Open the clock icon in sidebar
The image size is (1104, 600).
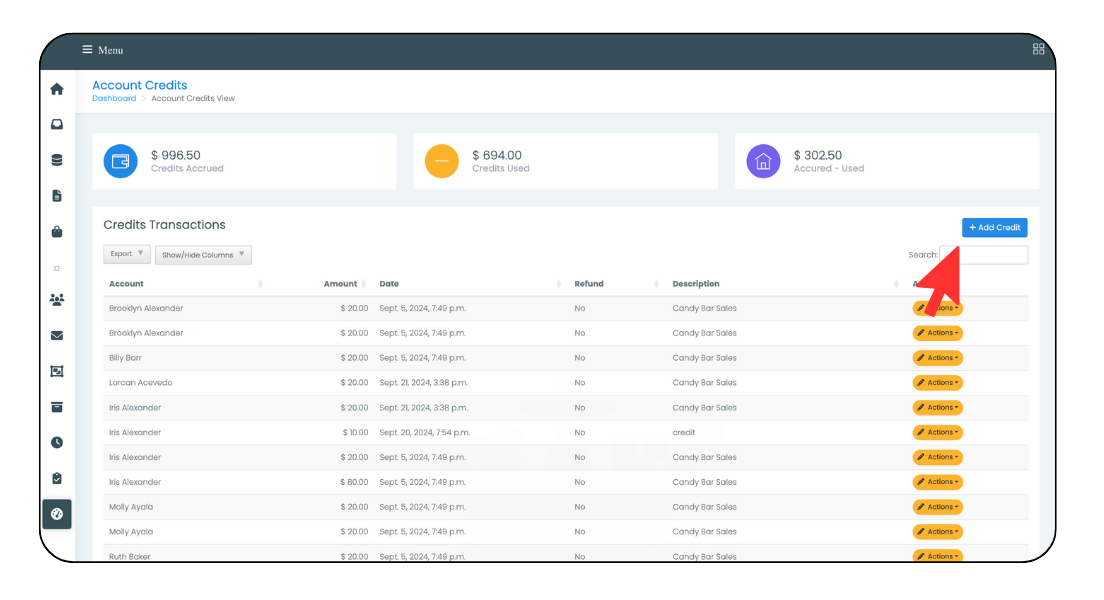[57, 442]
